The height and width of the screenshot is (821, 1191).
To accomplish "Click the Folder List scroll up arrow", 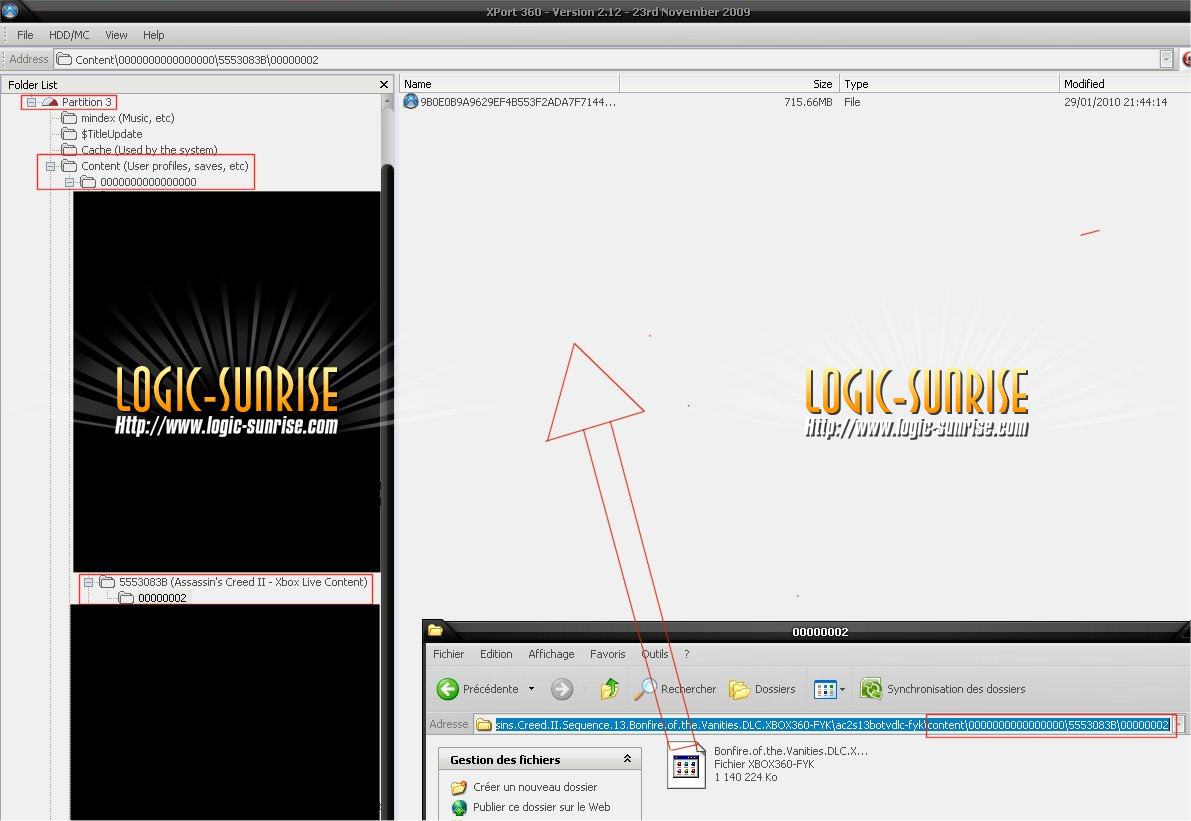I will [387, 100].
